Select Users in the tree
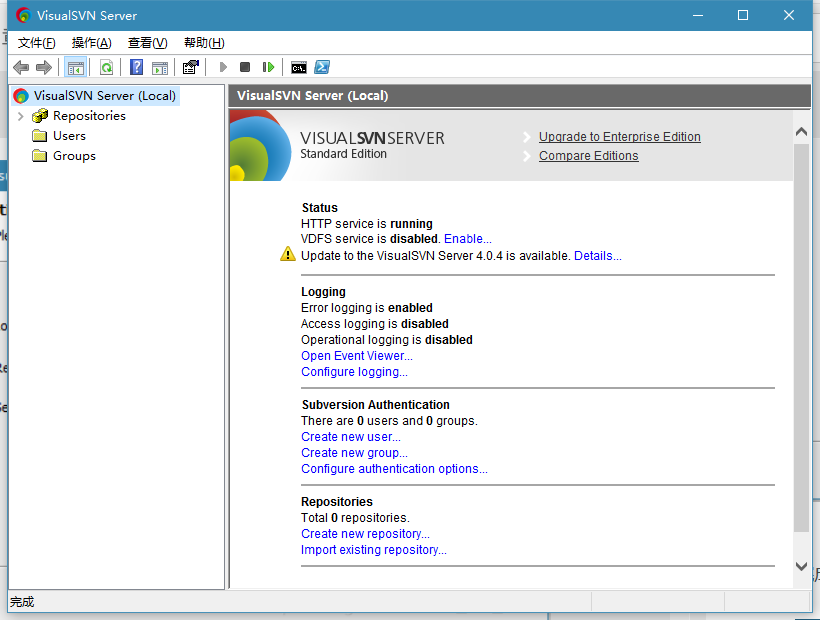The width and height of the screenshot is (820, 620). (69, 136)
